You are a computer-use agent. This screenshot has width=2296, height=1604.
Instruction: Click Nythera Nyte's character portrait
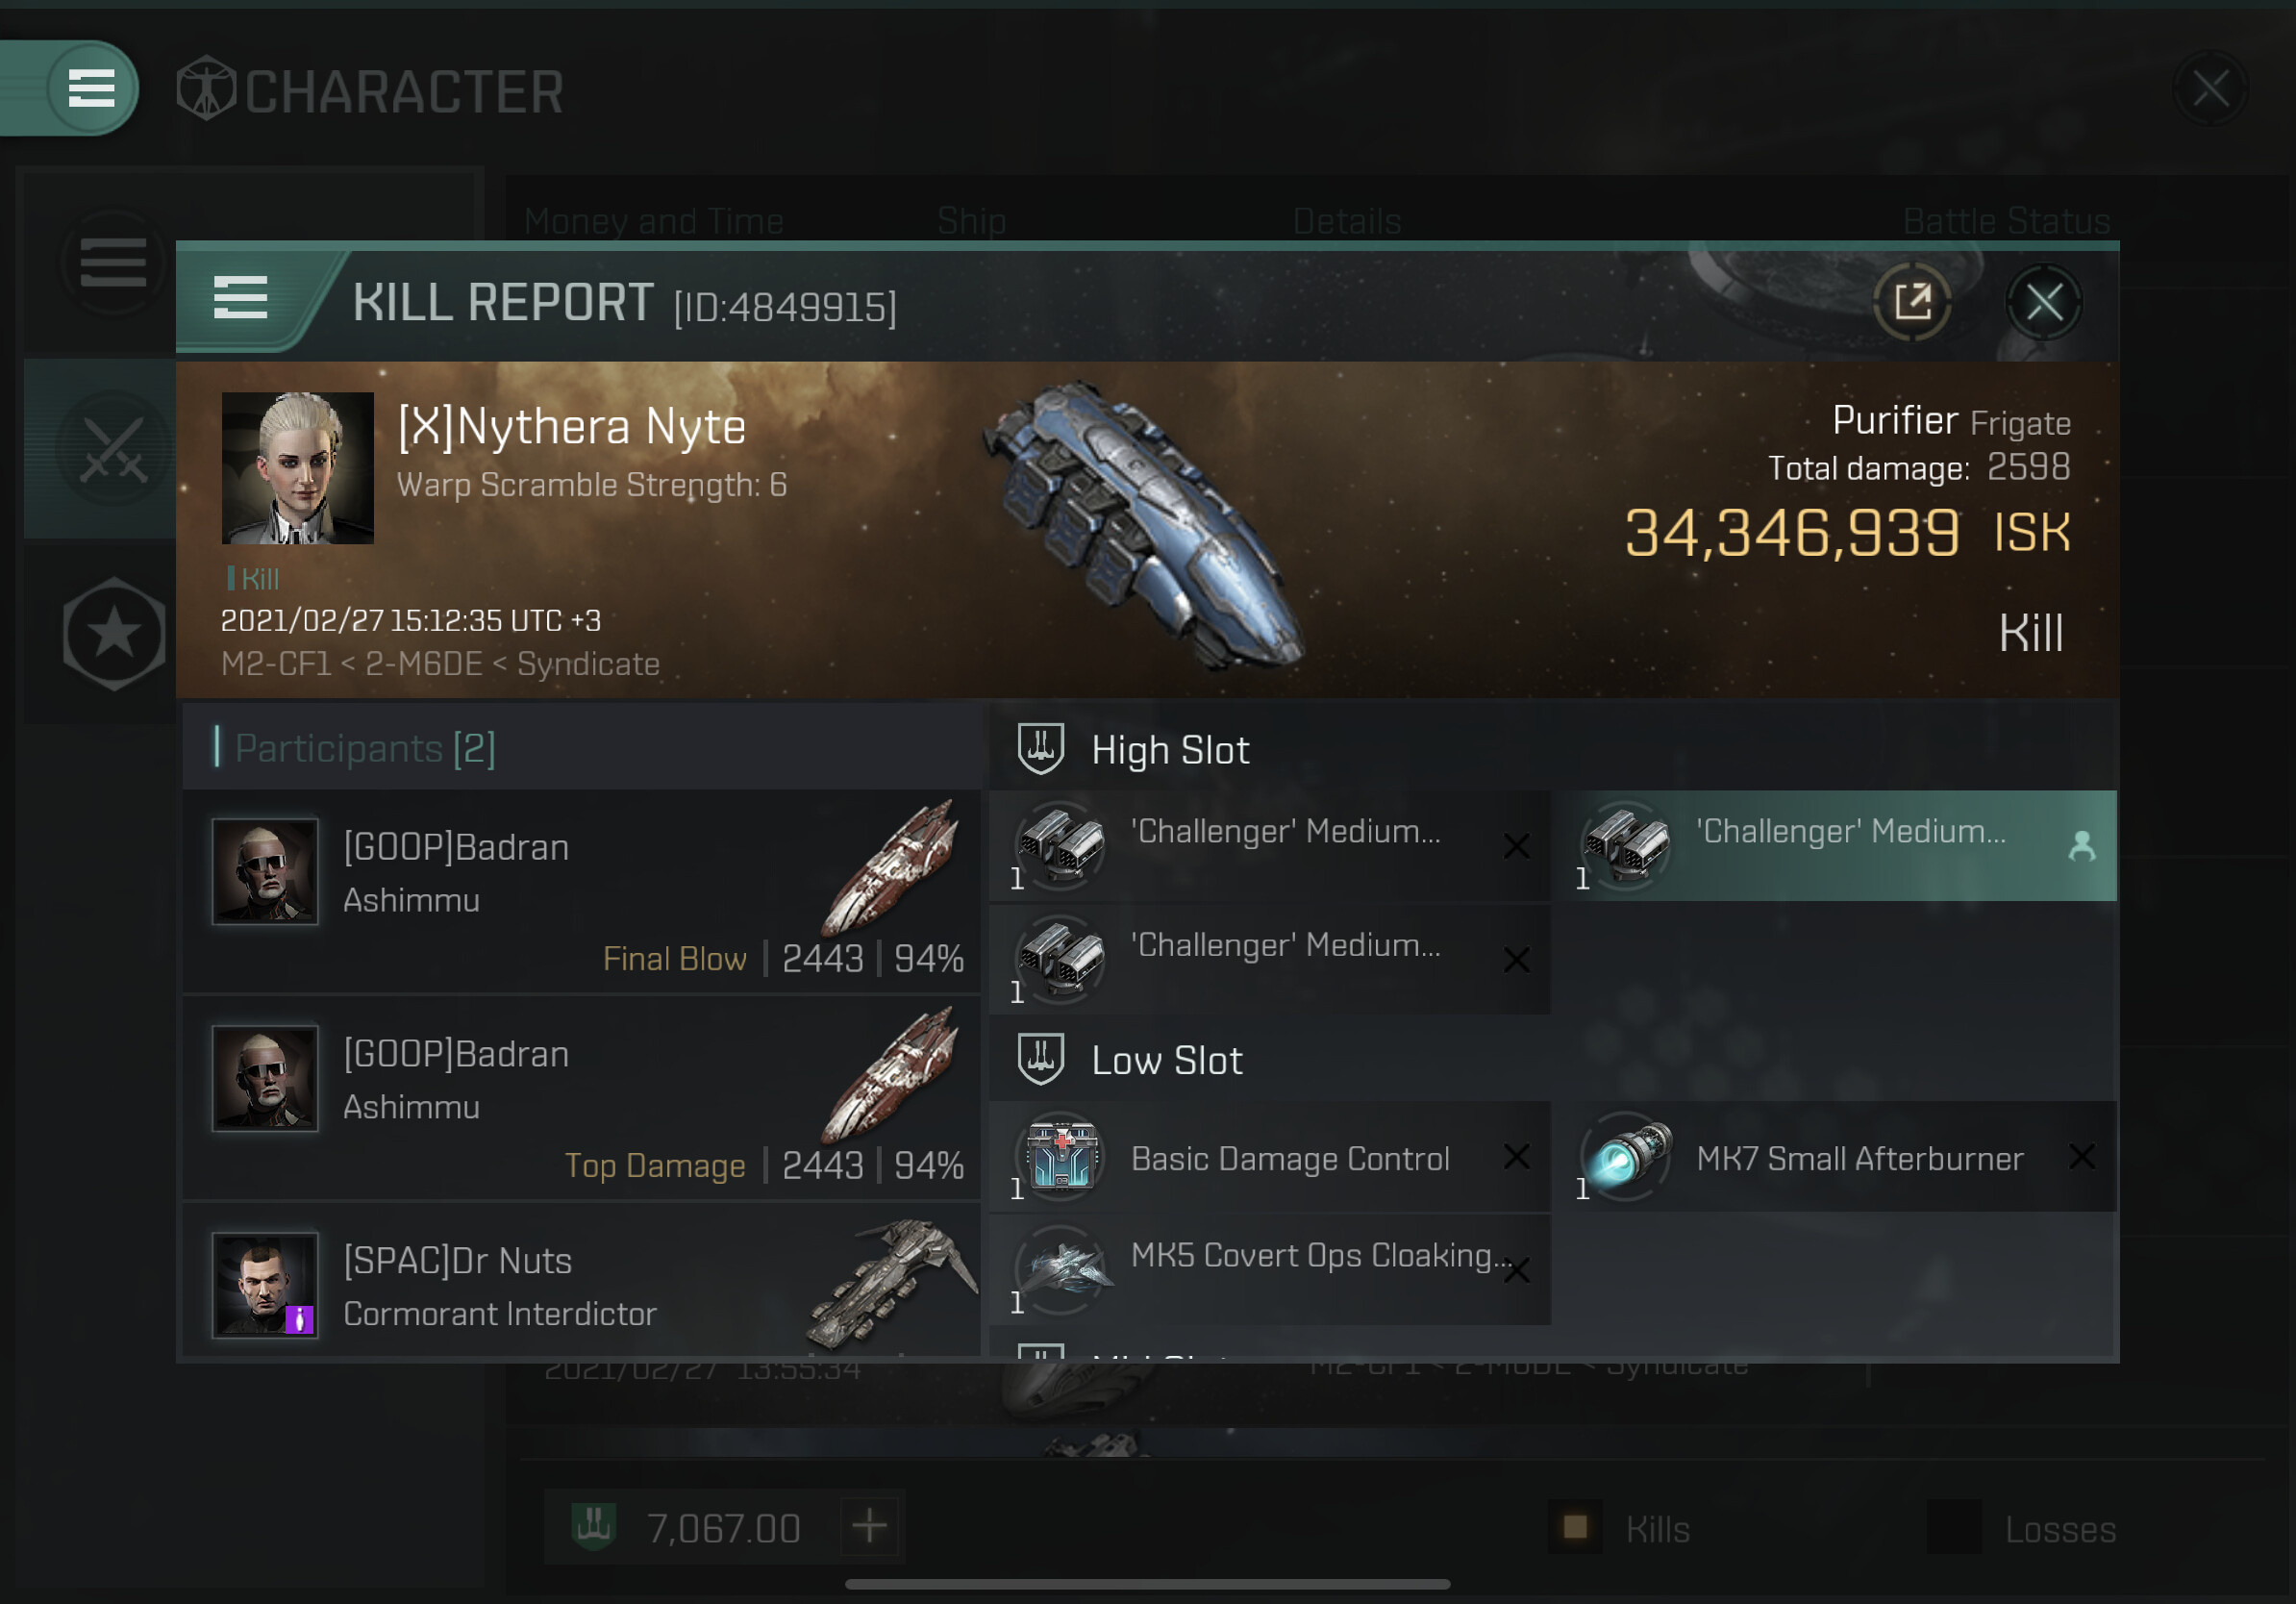pyautogui.click(x=297, y=467)
